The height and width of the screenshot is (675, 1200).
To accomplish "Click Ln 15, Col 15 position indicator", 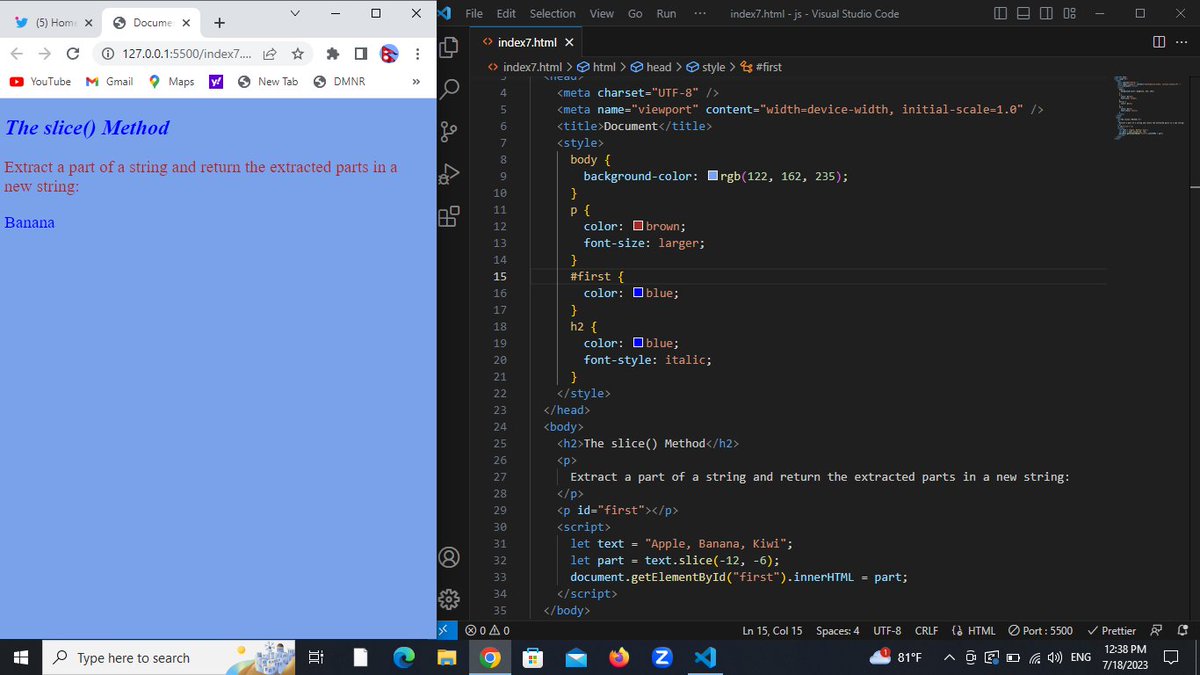I will tap(772, 631).
